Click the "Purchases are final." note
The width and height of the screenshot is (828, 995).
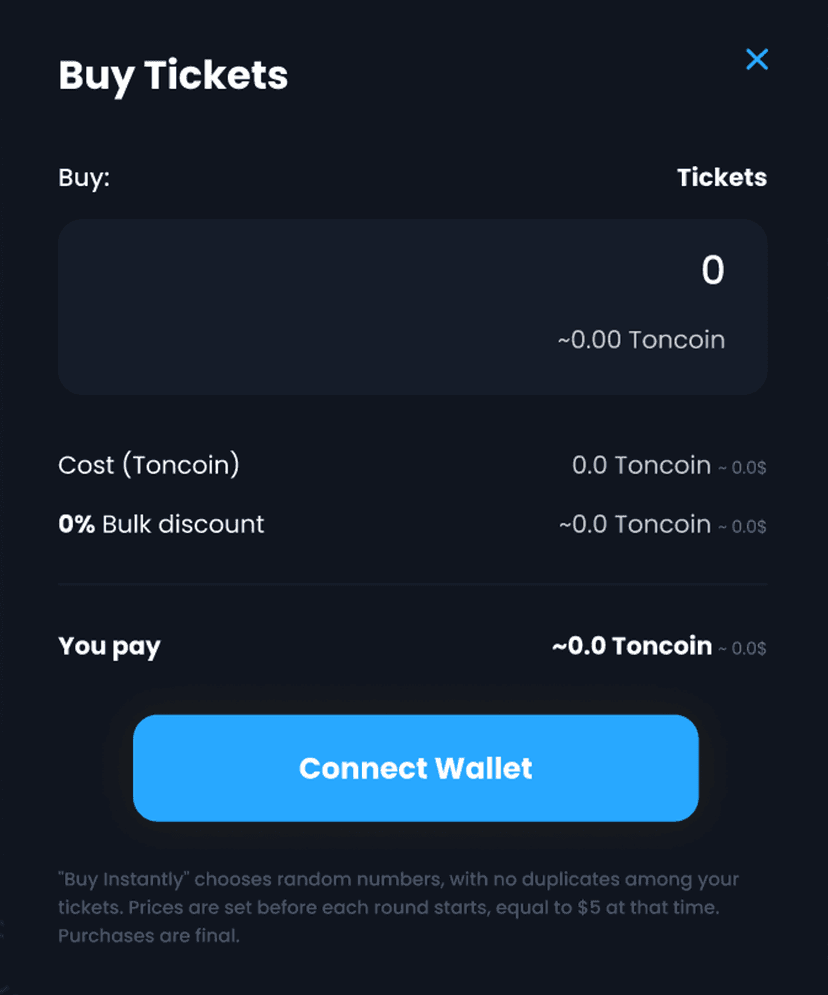(x=149, y=937)
